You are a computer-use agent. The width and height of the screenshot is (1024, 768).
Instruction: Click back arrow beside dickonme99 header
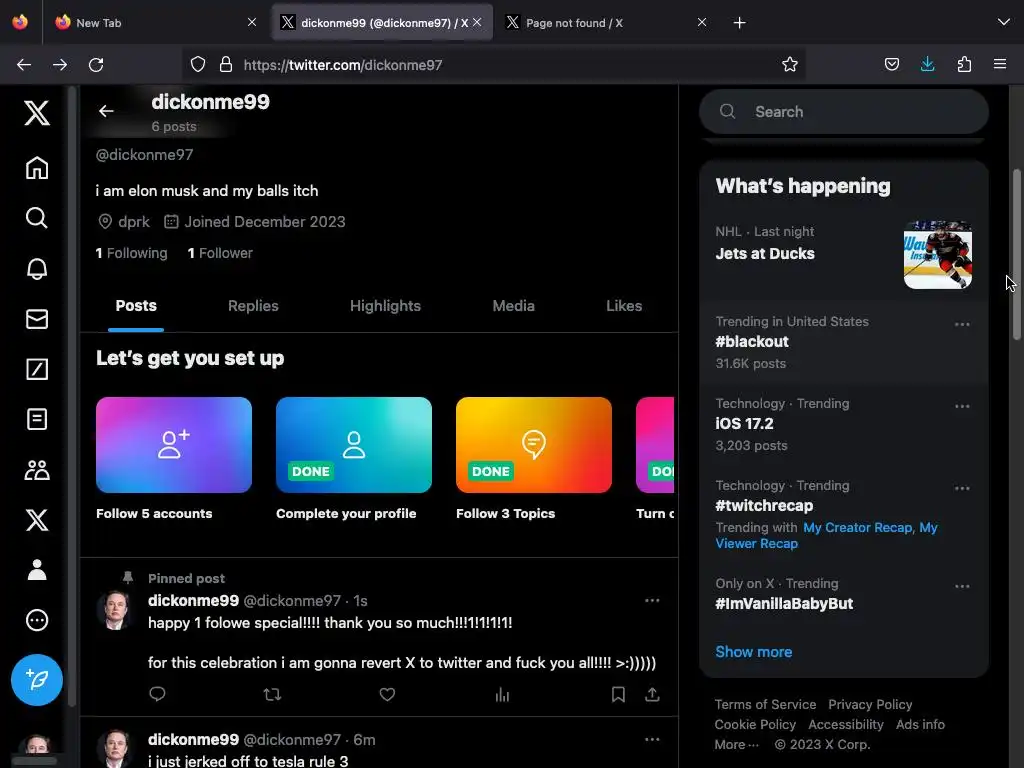(x=106, y=111)
